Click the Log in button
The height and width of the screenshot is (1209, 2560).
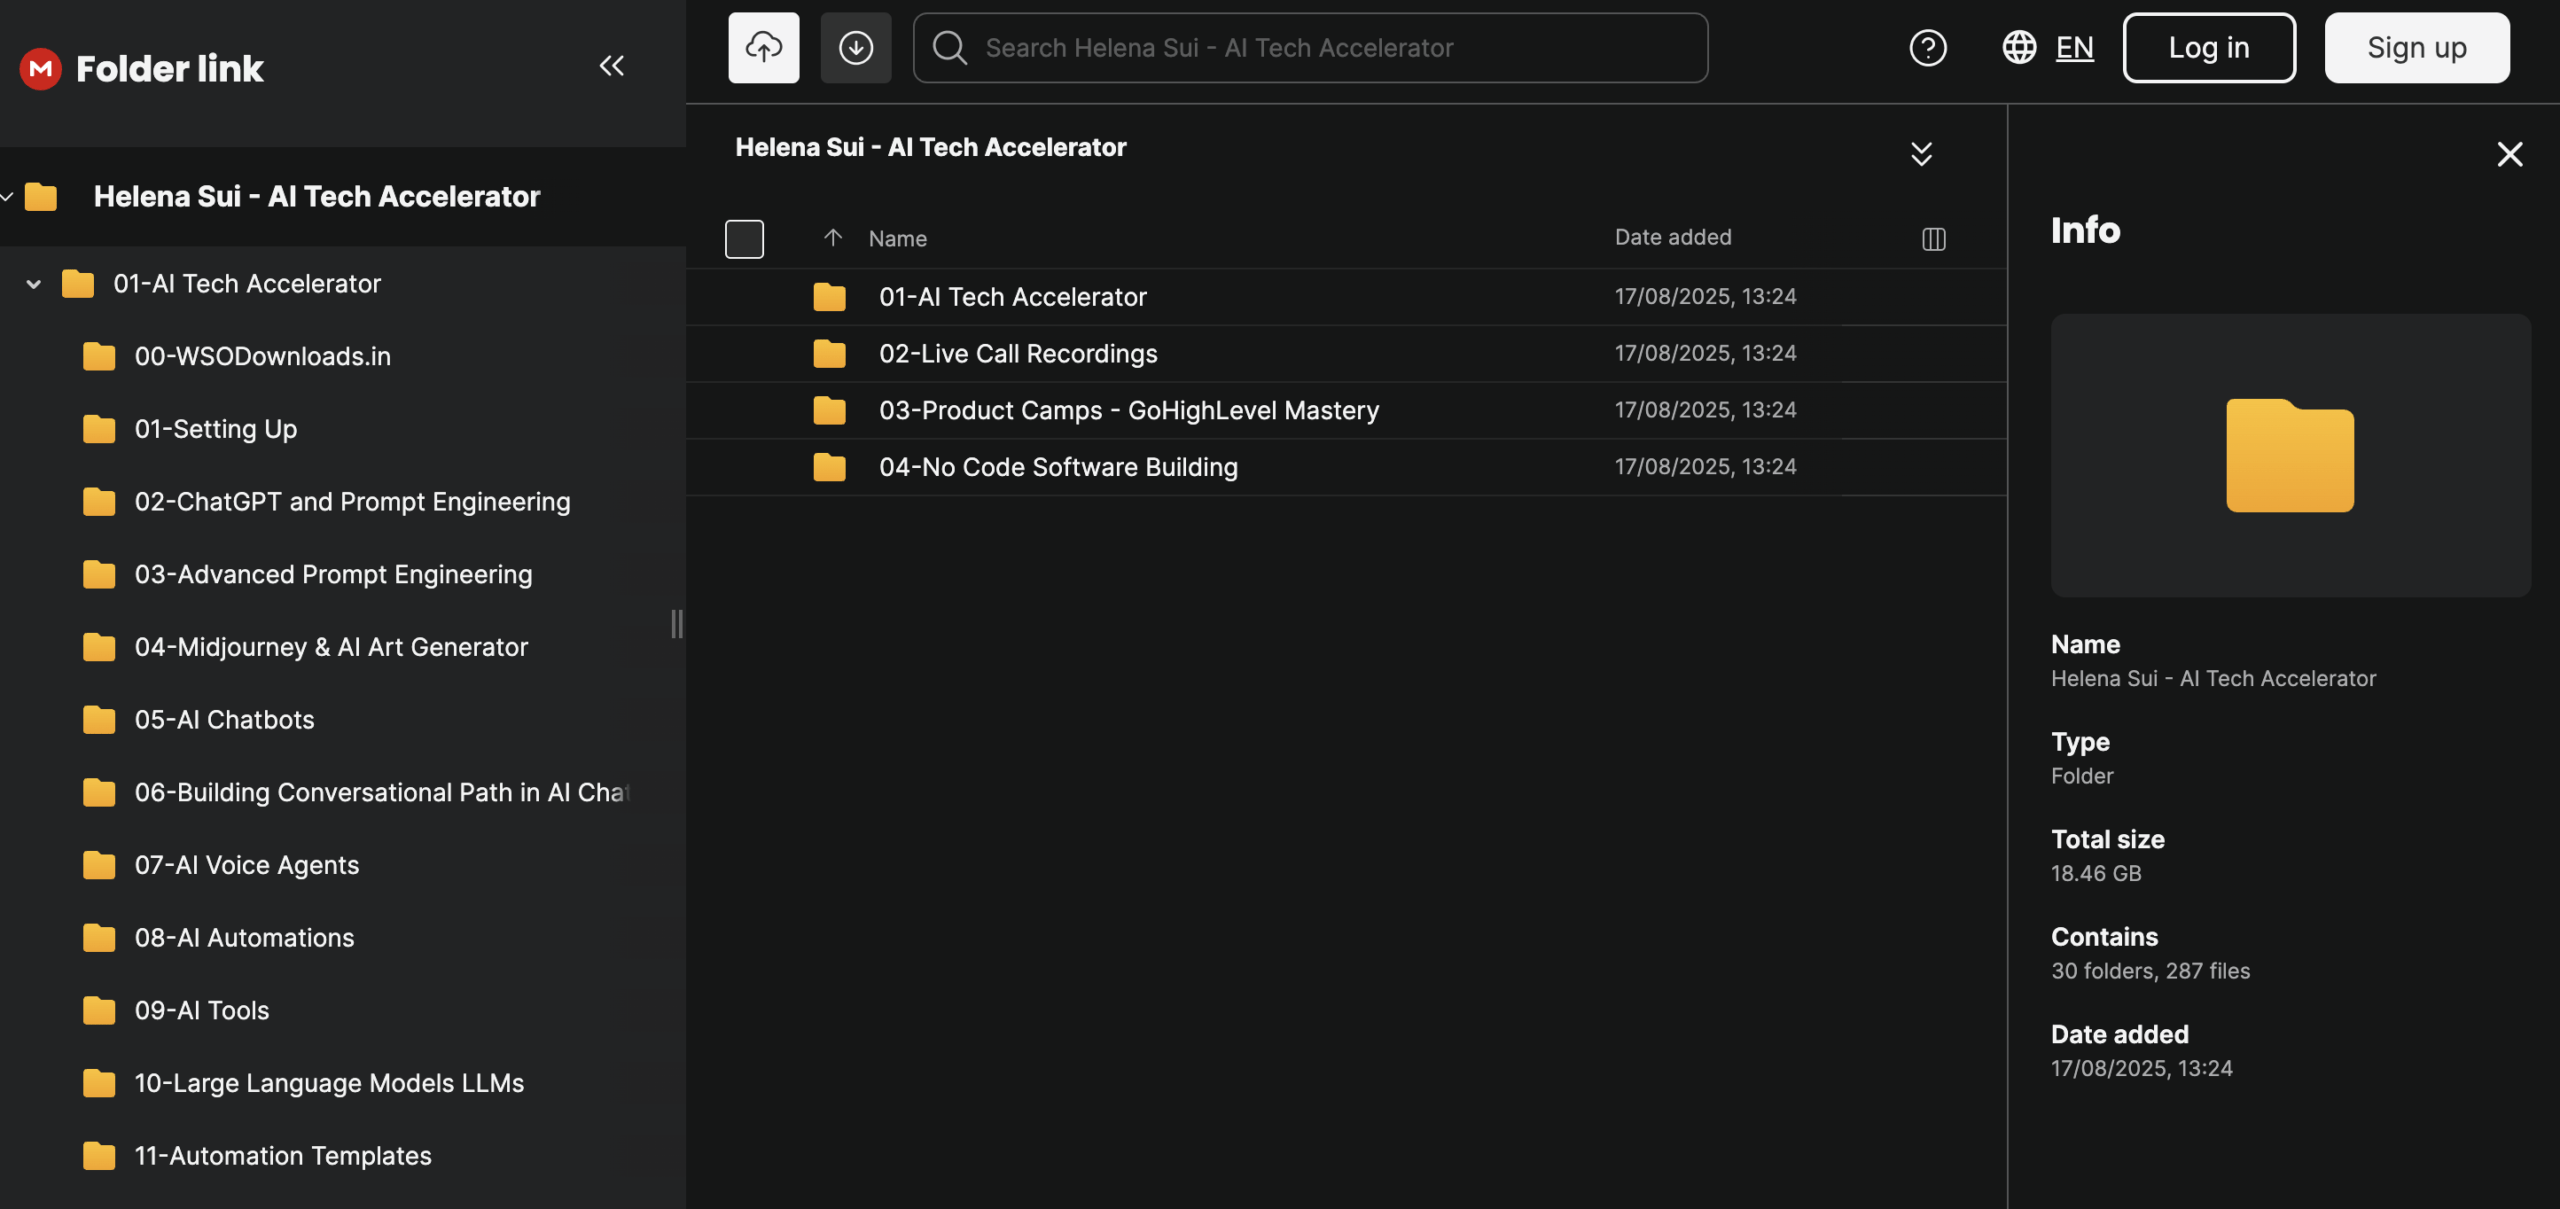(2208, 48)
